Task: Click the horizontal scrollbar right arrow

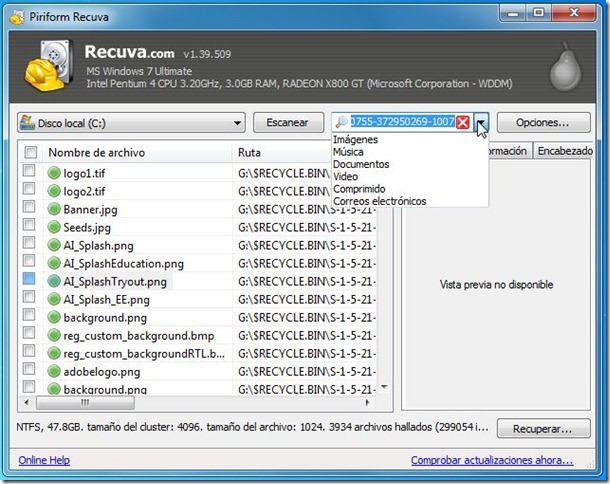Action: 367,402
